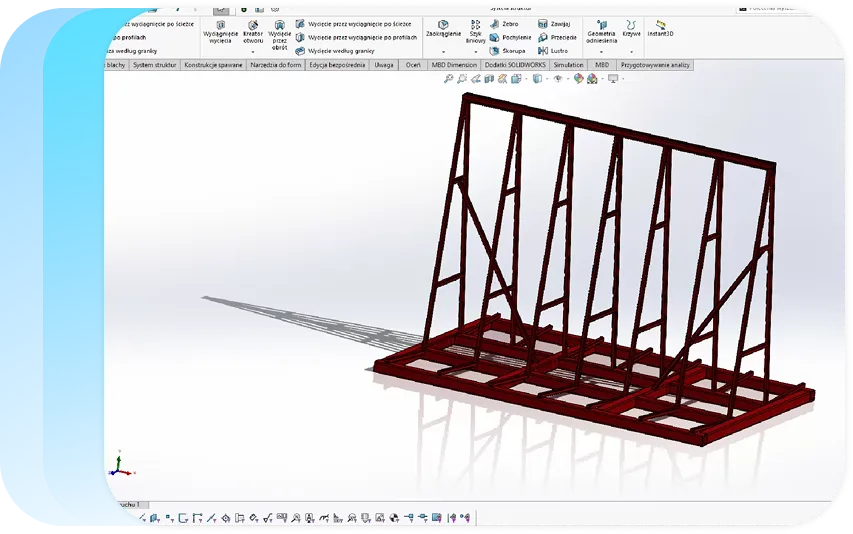Click the Zoom to Area icon

(x=462, y=79)
